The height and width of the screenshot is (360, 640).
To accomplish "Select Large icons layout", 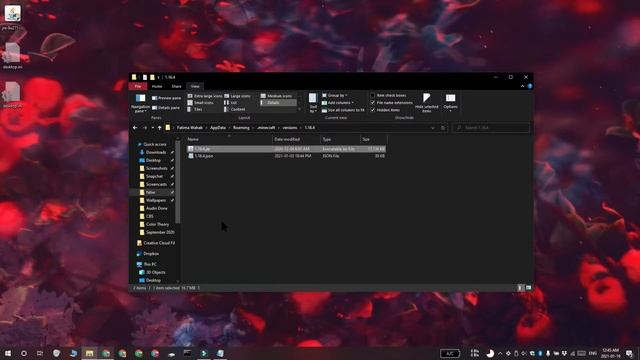I will pos(238,96).
